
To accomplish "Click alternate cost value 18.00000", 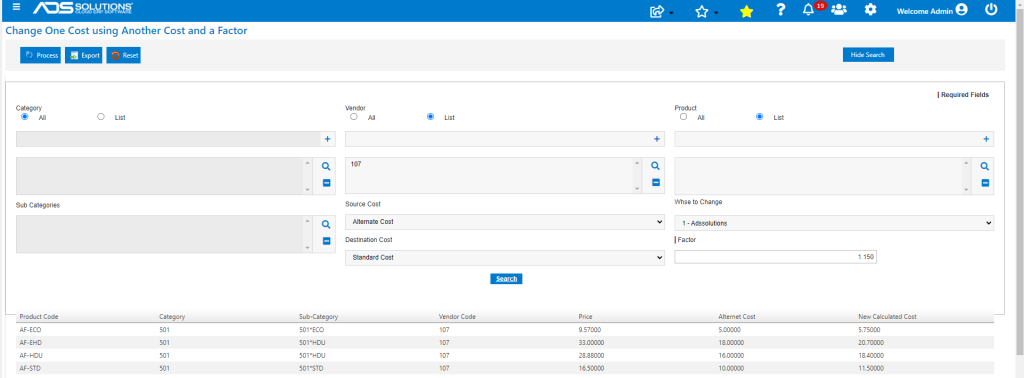I will click(x=731, y=342).
